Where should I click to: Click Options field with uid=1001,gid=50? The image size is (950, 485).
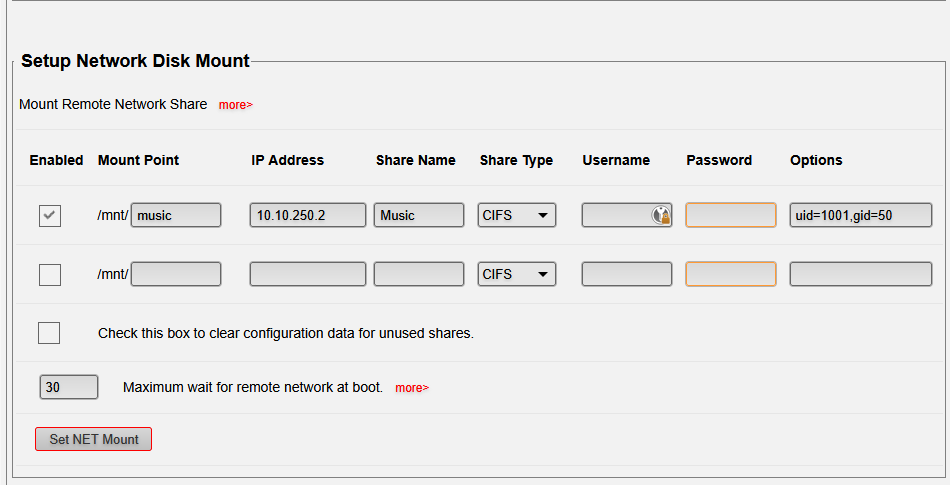[861, 215]
